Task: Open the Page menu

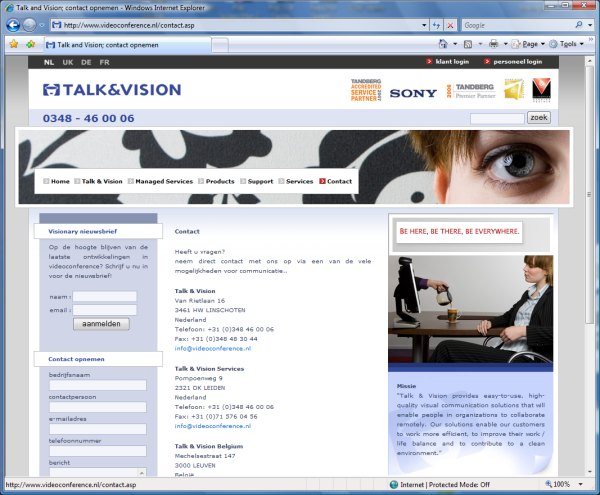Action: click(x=528, y=44)
